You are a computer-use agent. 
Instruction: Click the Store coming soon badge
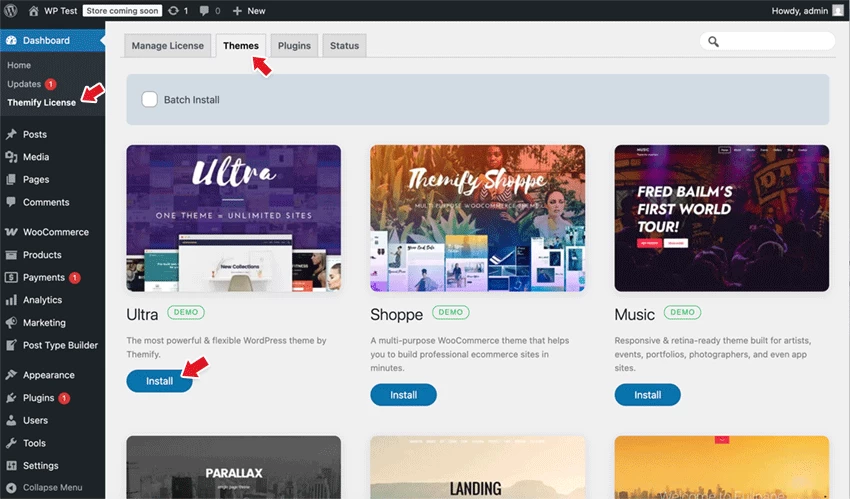click(x=123, y=11)
